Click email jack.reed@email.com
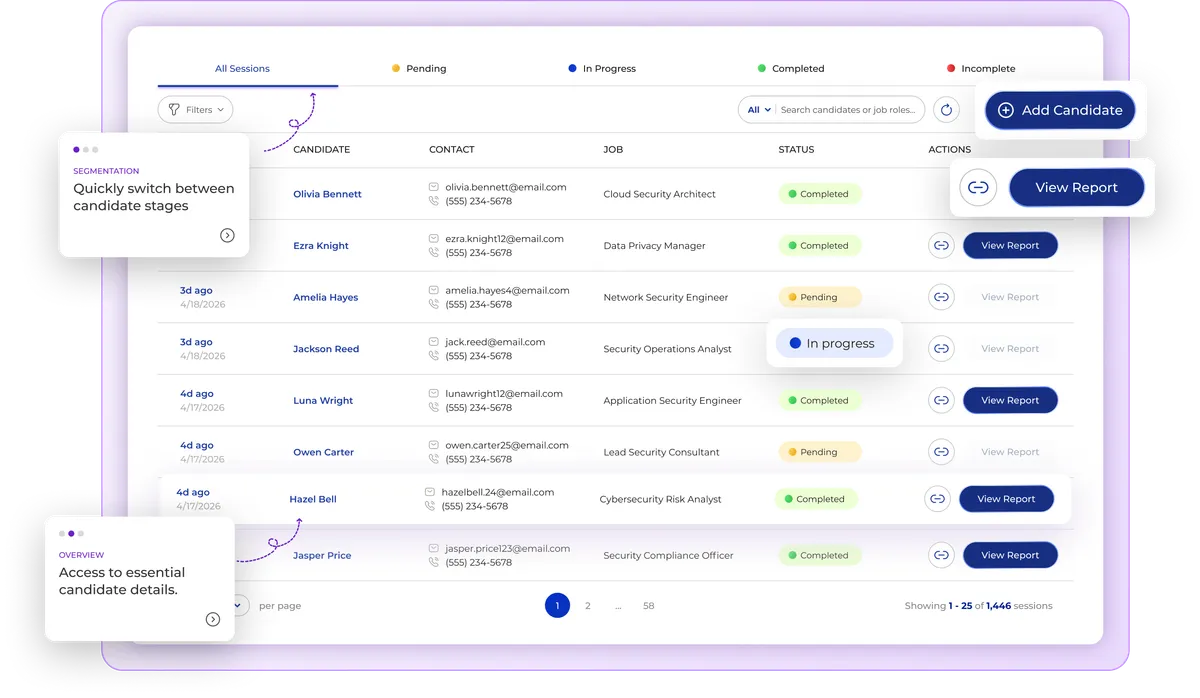This screenshot has width=1200, height=698. [495, 342]
